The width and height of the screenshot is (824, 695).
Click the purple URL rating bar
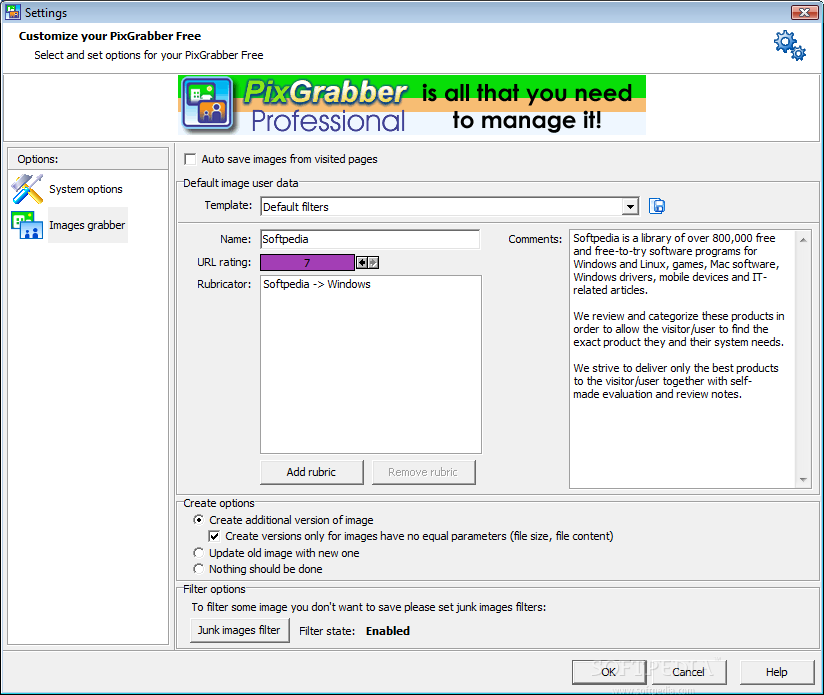pyautogui.click(x=307, y=262)
